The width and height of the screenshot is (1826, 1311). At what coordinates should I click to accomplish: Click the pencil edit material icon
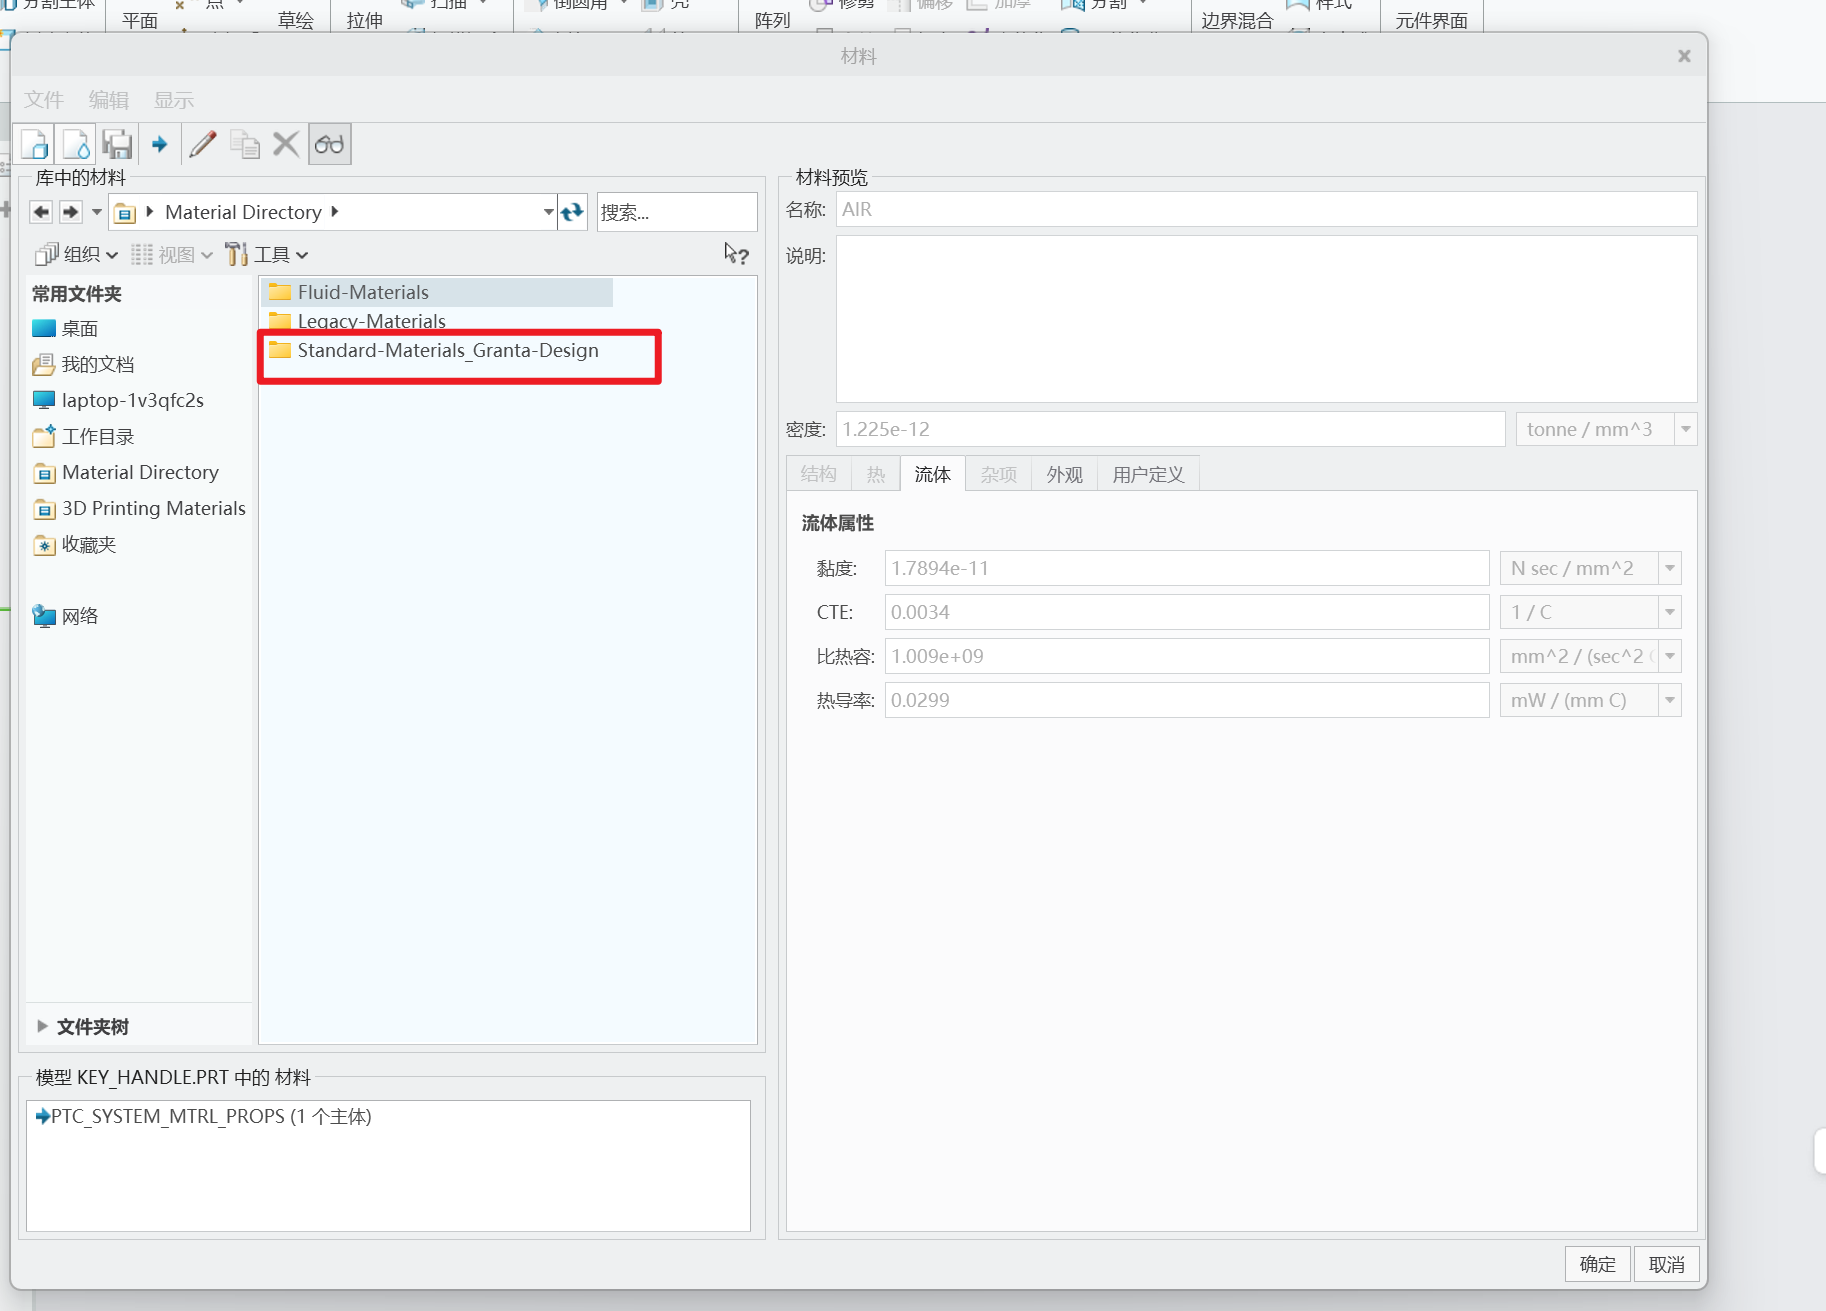click(x=203, y=144)
